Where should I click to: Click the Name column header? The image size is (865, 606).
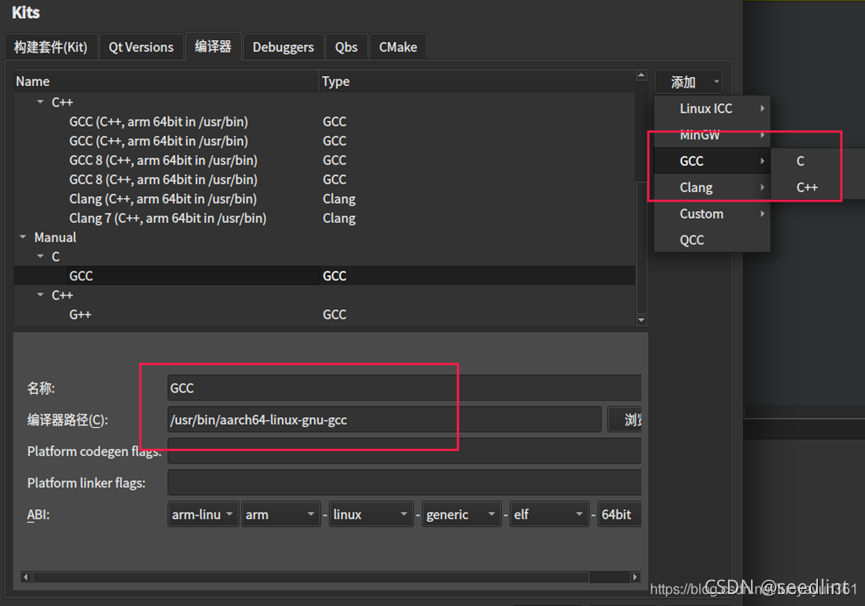[166, 81]
